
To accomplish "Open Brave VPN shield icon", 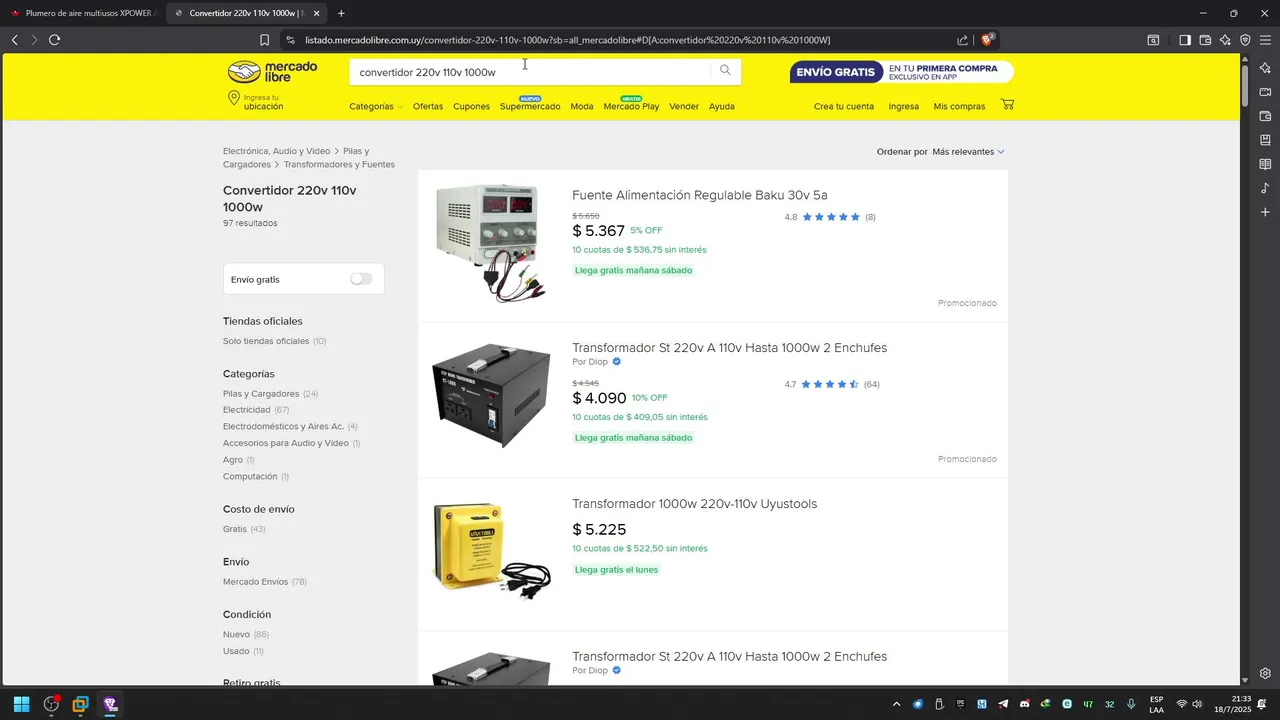I will click(x=1245, y=40).
